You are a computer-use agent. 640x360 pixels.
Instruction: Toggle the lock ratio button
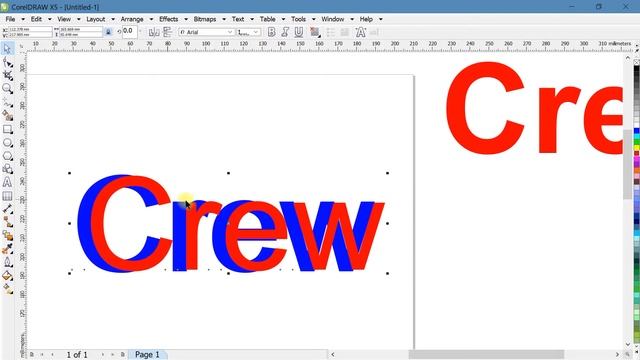[108, 32]
